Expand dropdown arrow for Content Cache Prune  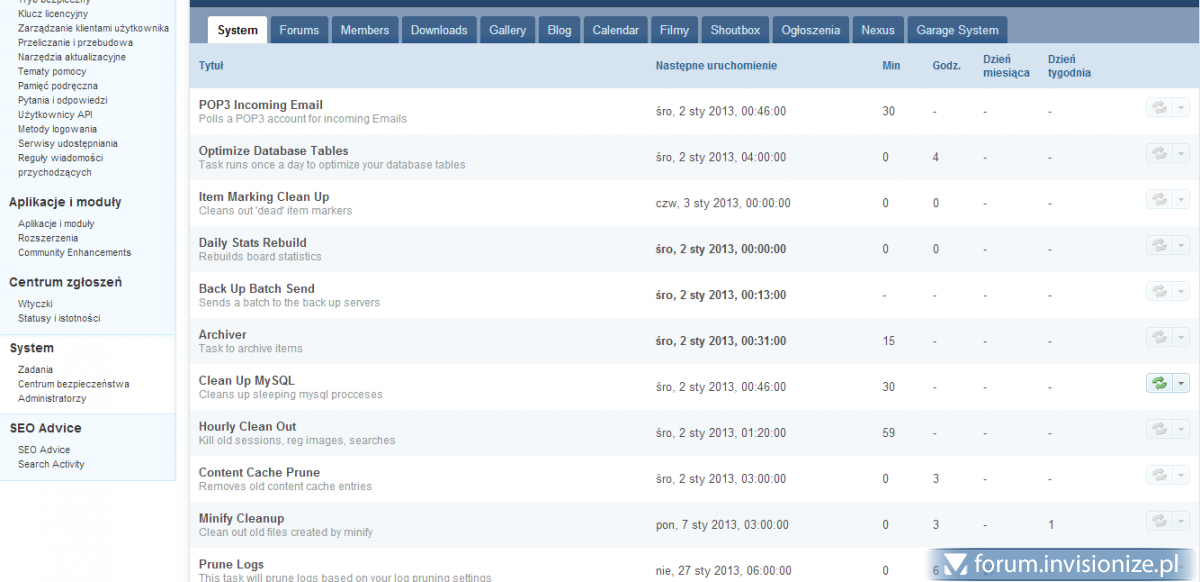coord(1181,475)
